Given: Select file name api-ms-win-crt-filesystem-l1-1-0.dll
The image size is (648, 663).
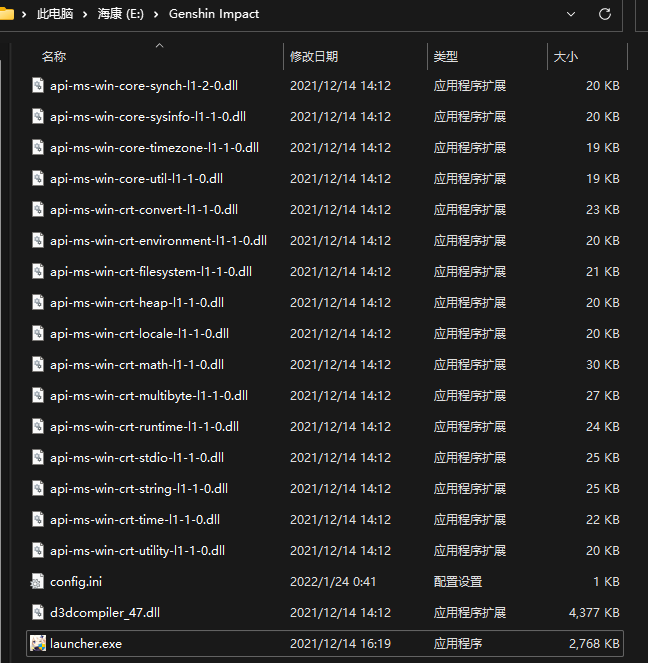Looking at the screenshot, I should click(x=151, y=272).
